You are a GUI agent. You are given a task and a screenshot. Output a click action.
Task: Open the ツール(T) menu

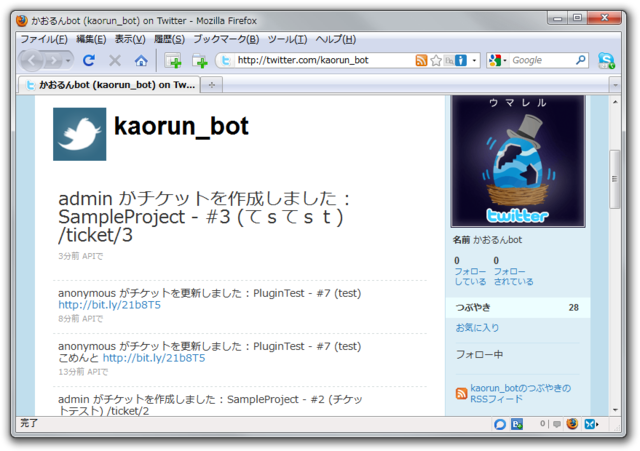(287, 40)
